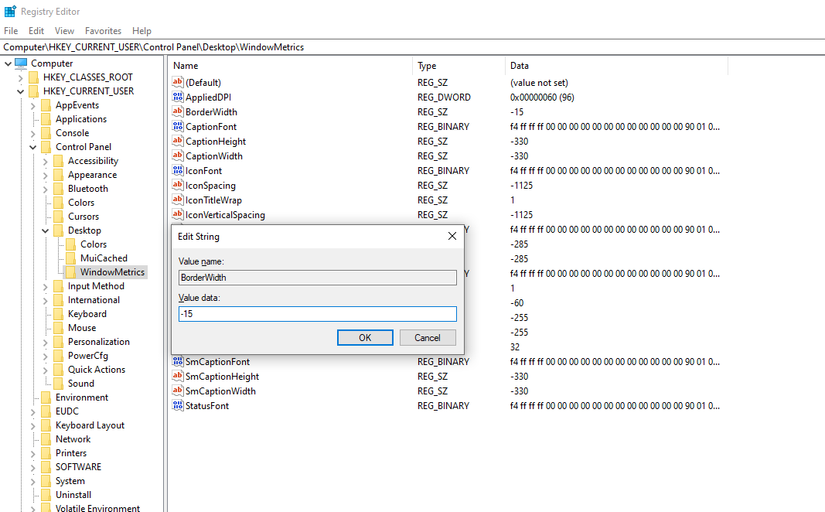Select the Network key in the tree
The width and height of the screenshot is (825, 512).
[x=73, y=439]
